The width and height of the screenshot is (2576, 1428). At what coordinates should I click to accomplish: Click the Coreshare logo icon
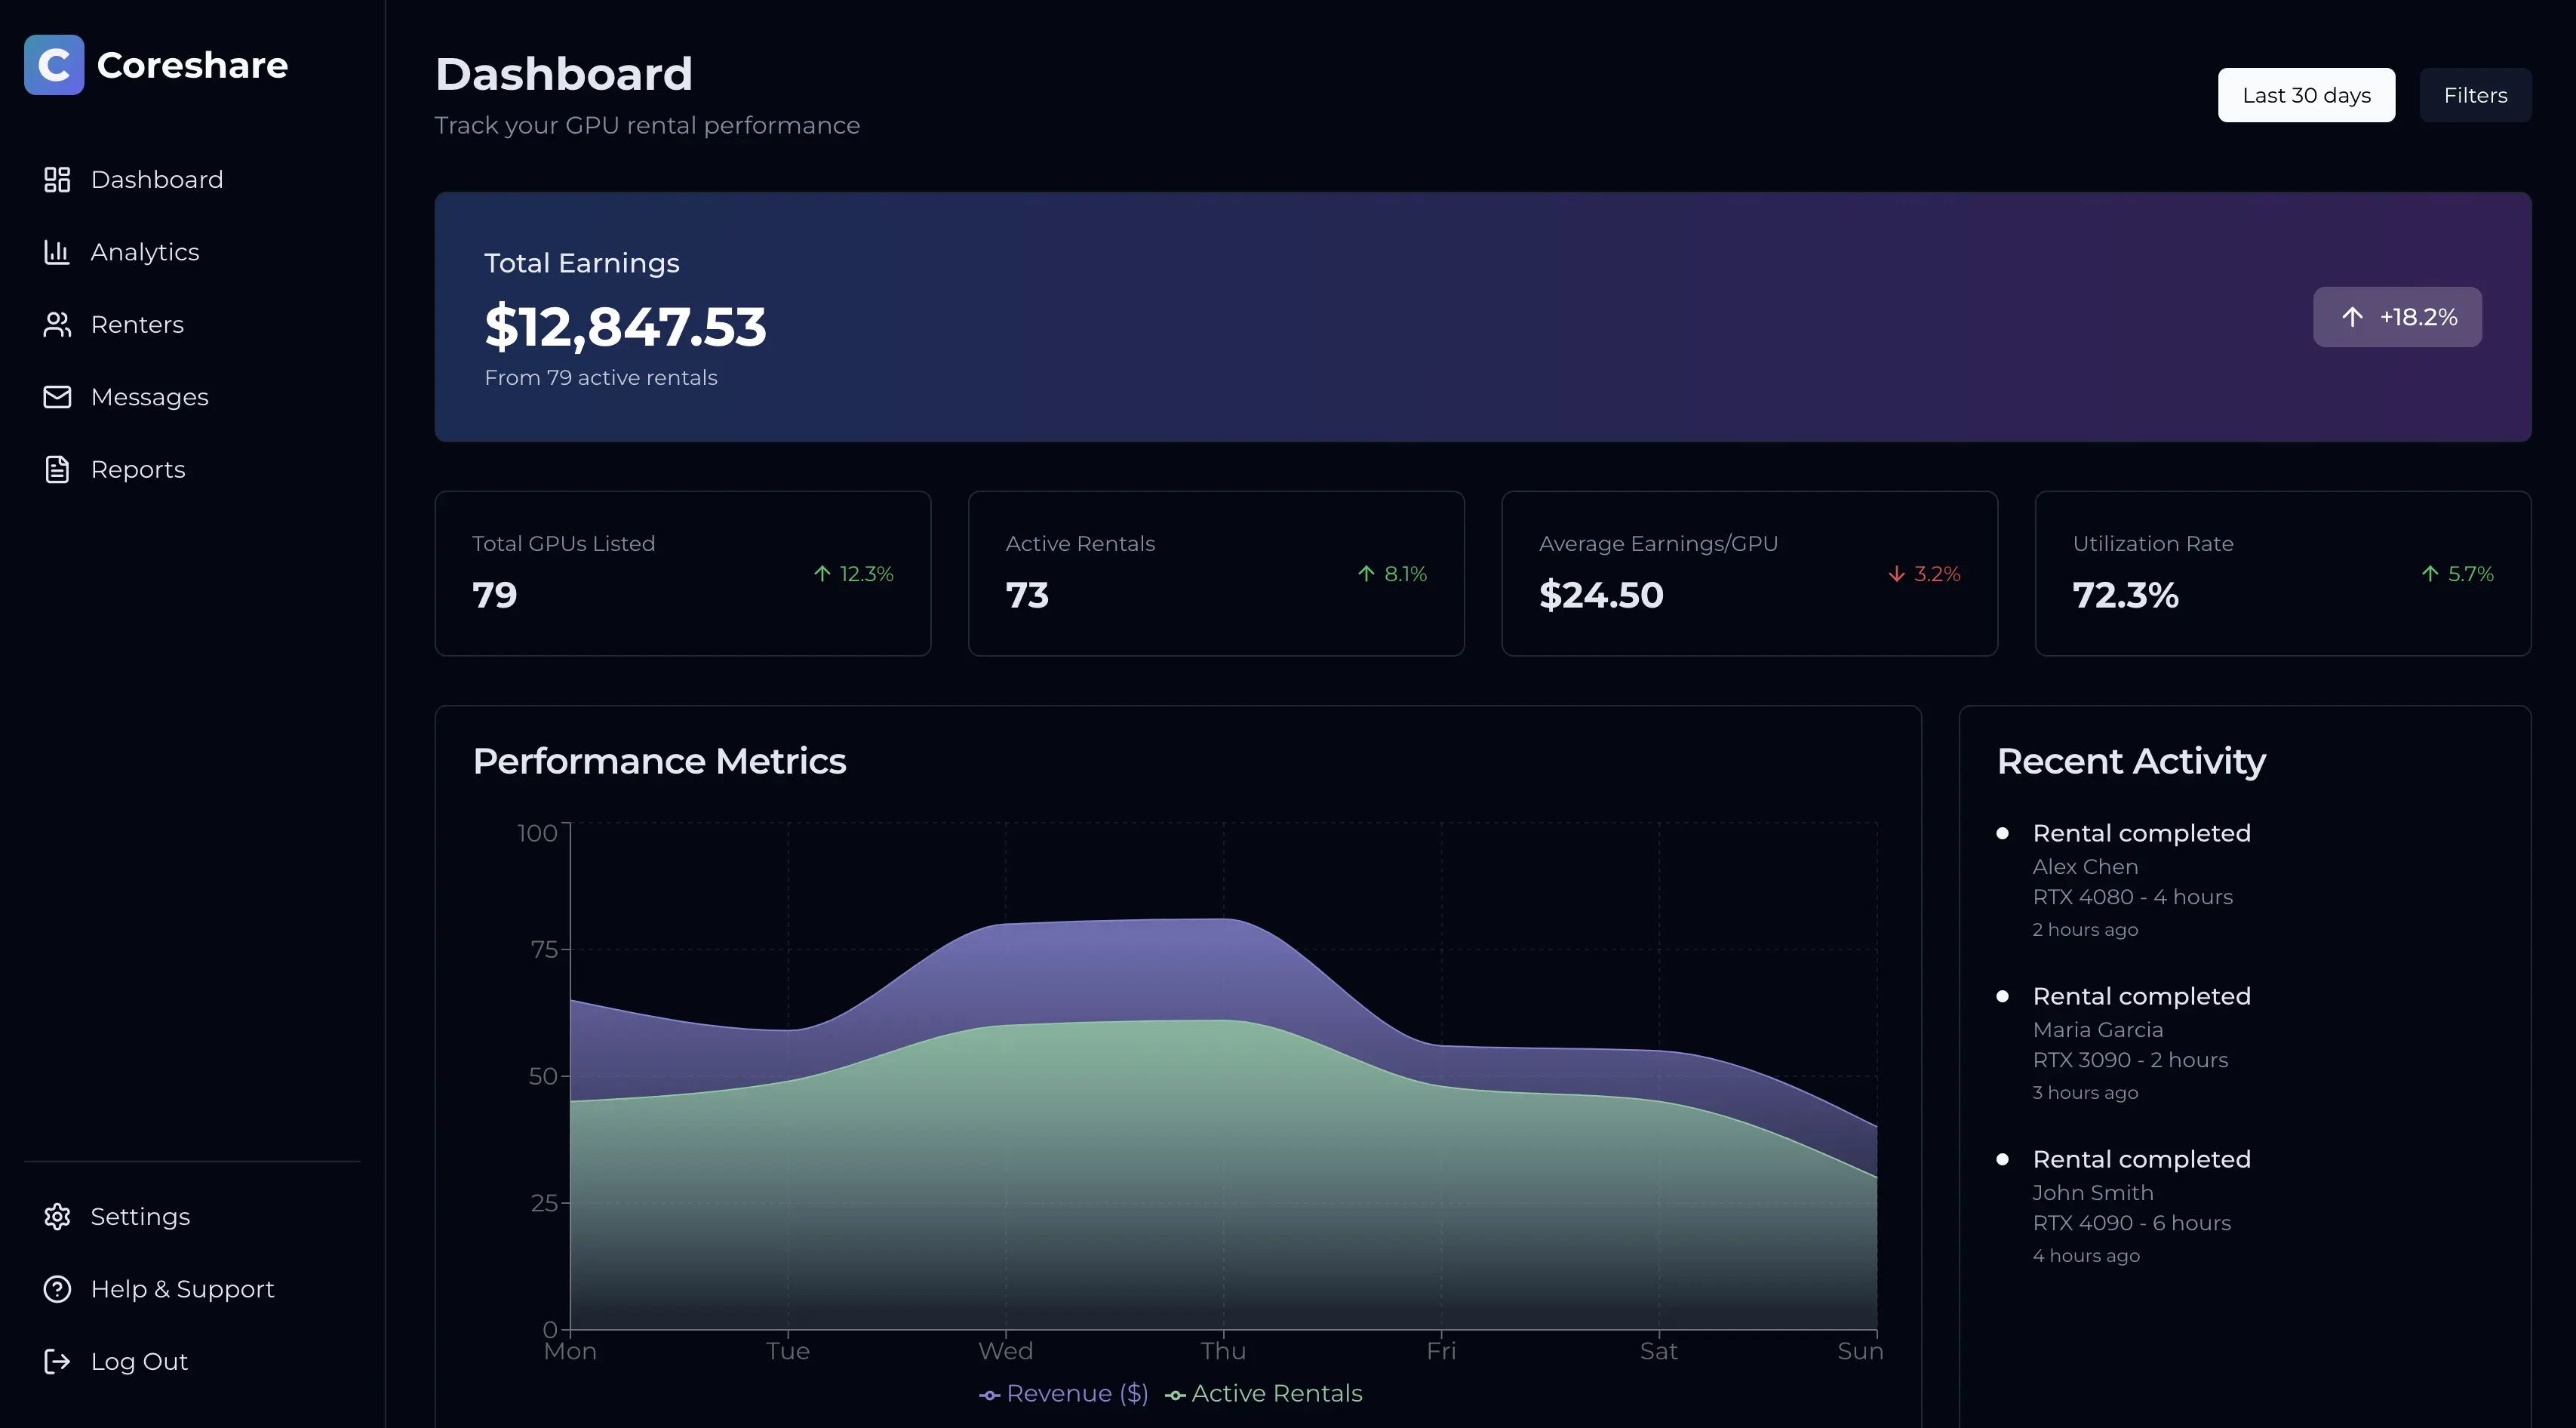click(54, 65)
